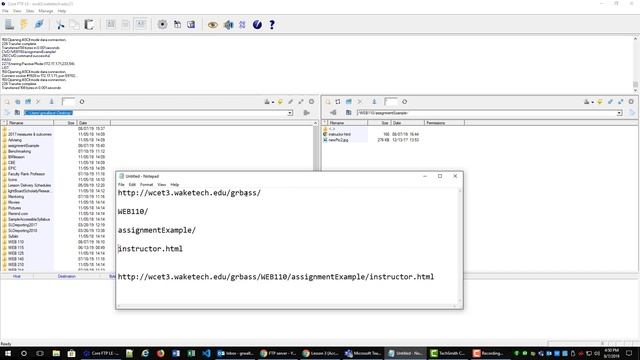
Task: Click the log pane vertical scrollbar
Action: [x=636, y=64]
